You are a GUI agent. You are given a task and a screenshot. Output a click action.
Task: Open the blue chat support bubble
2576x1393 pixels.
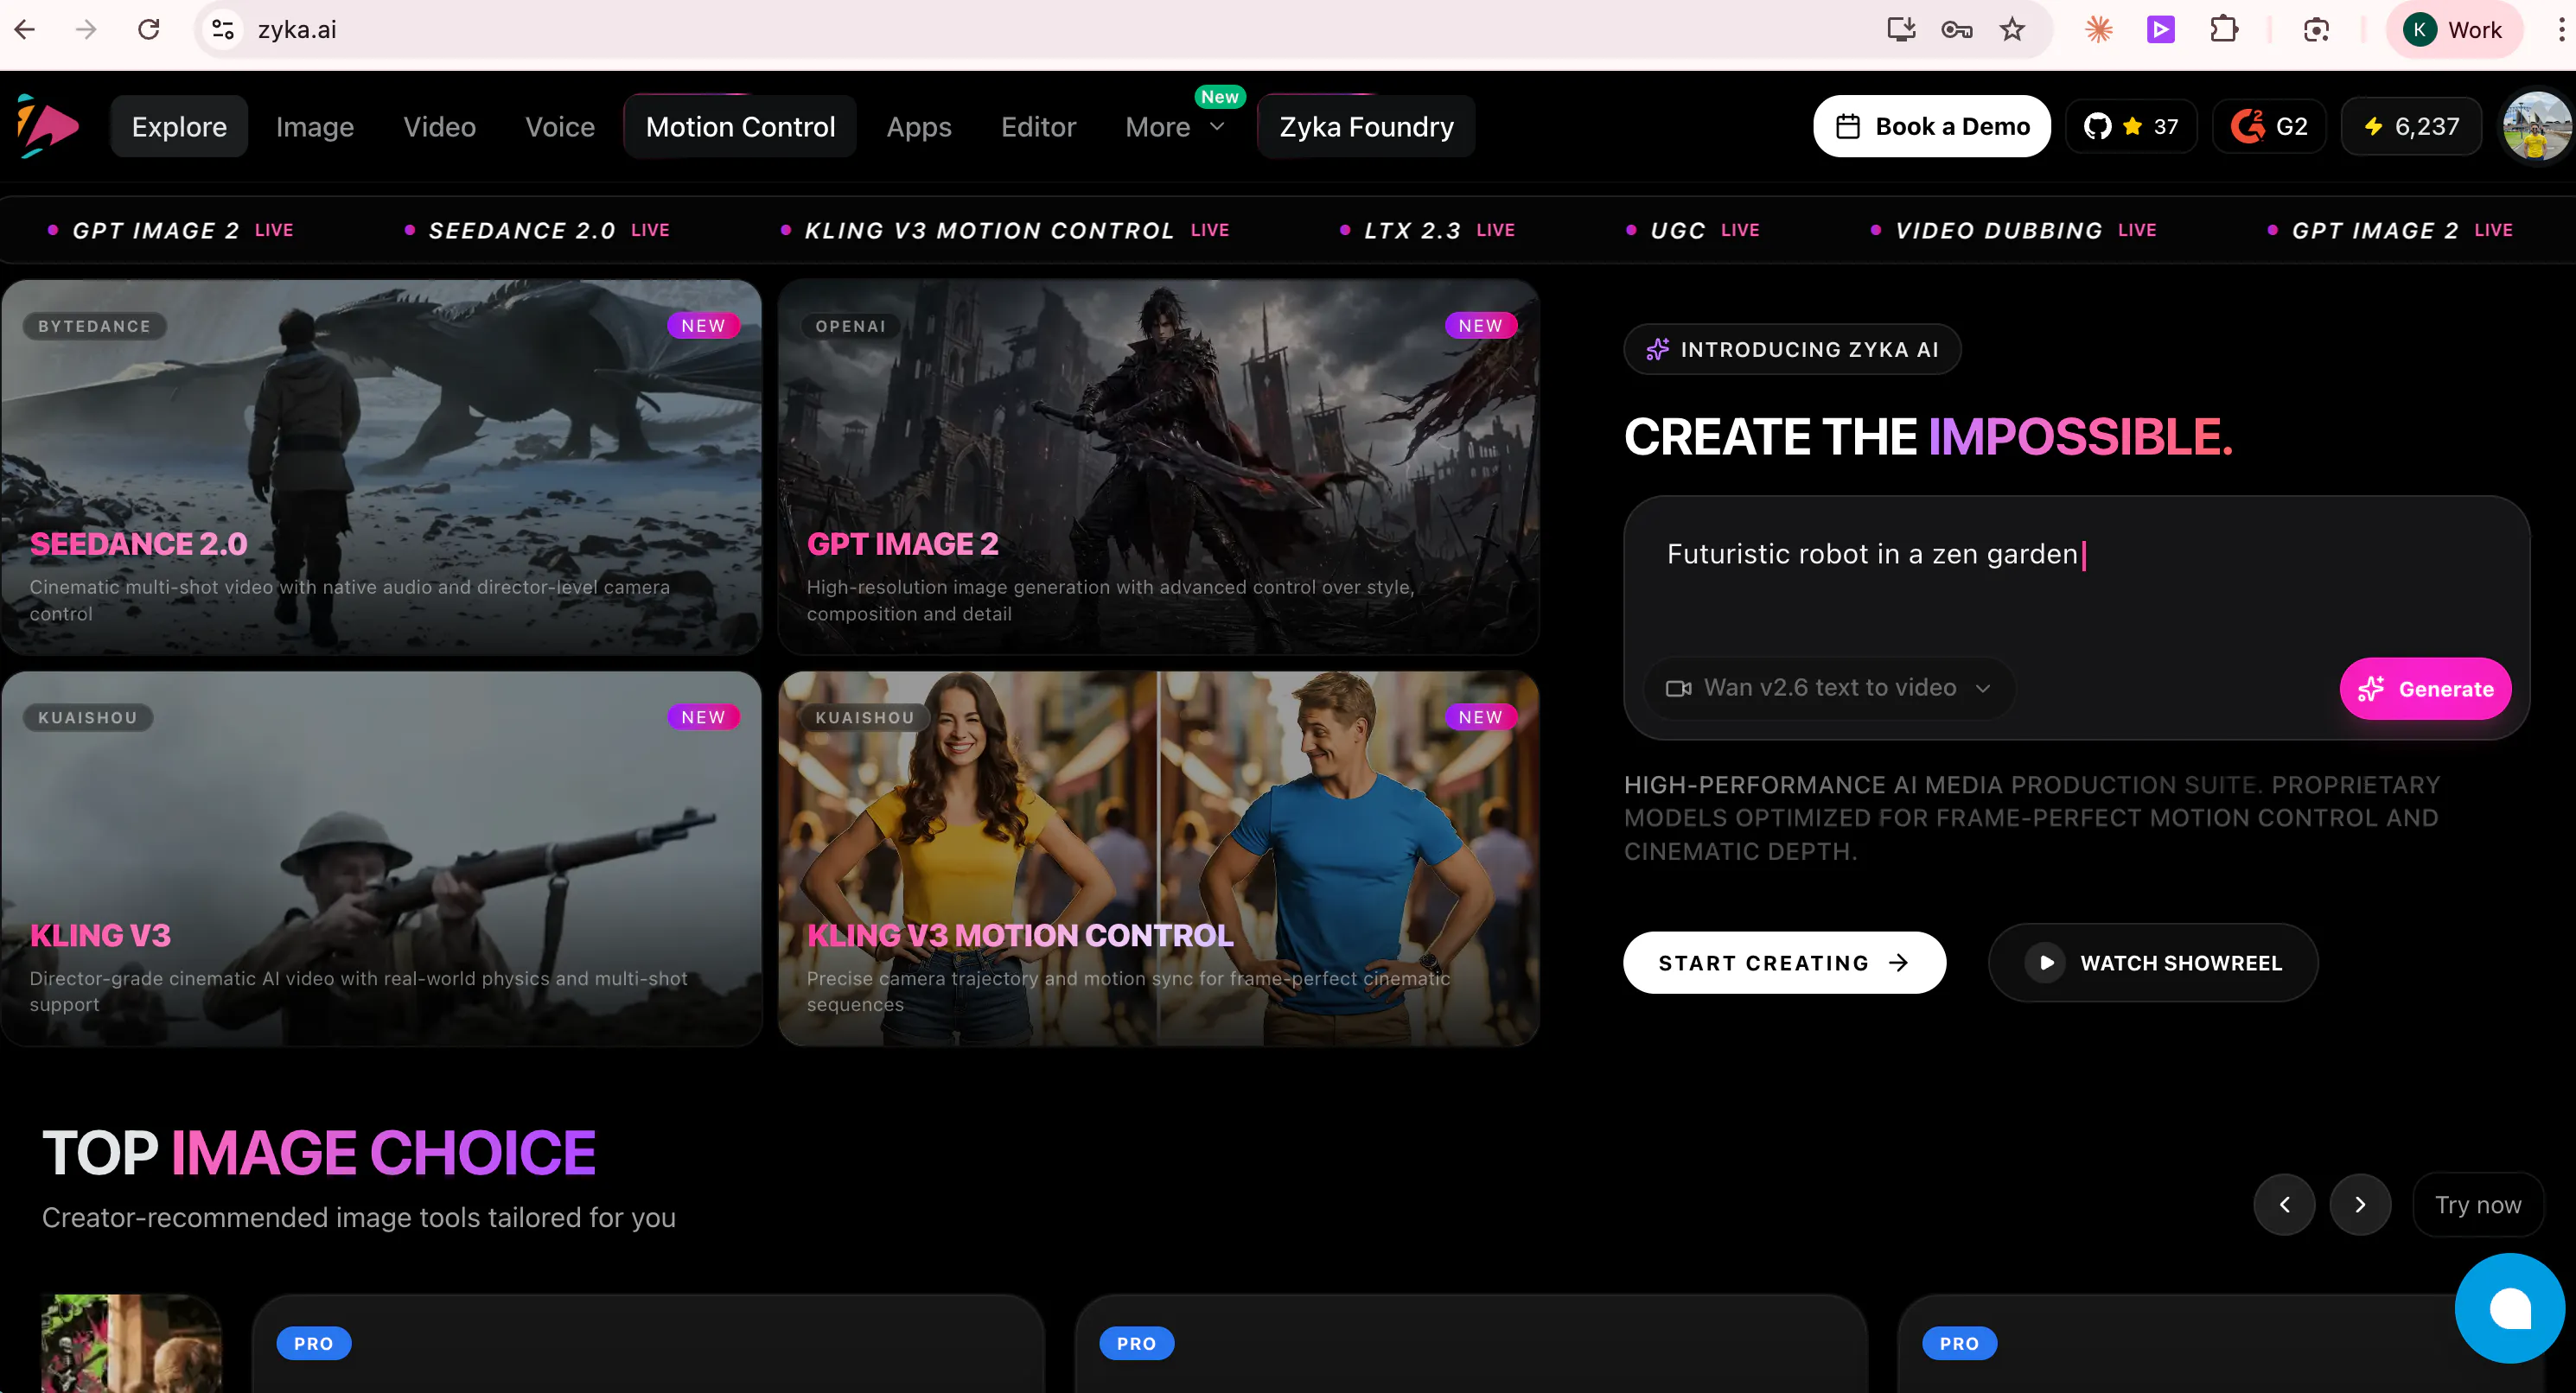(x=2509, y=1307)
